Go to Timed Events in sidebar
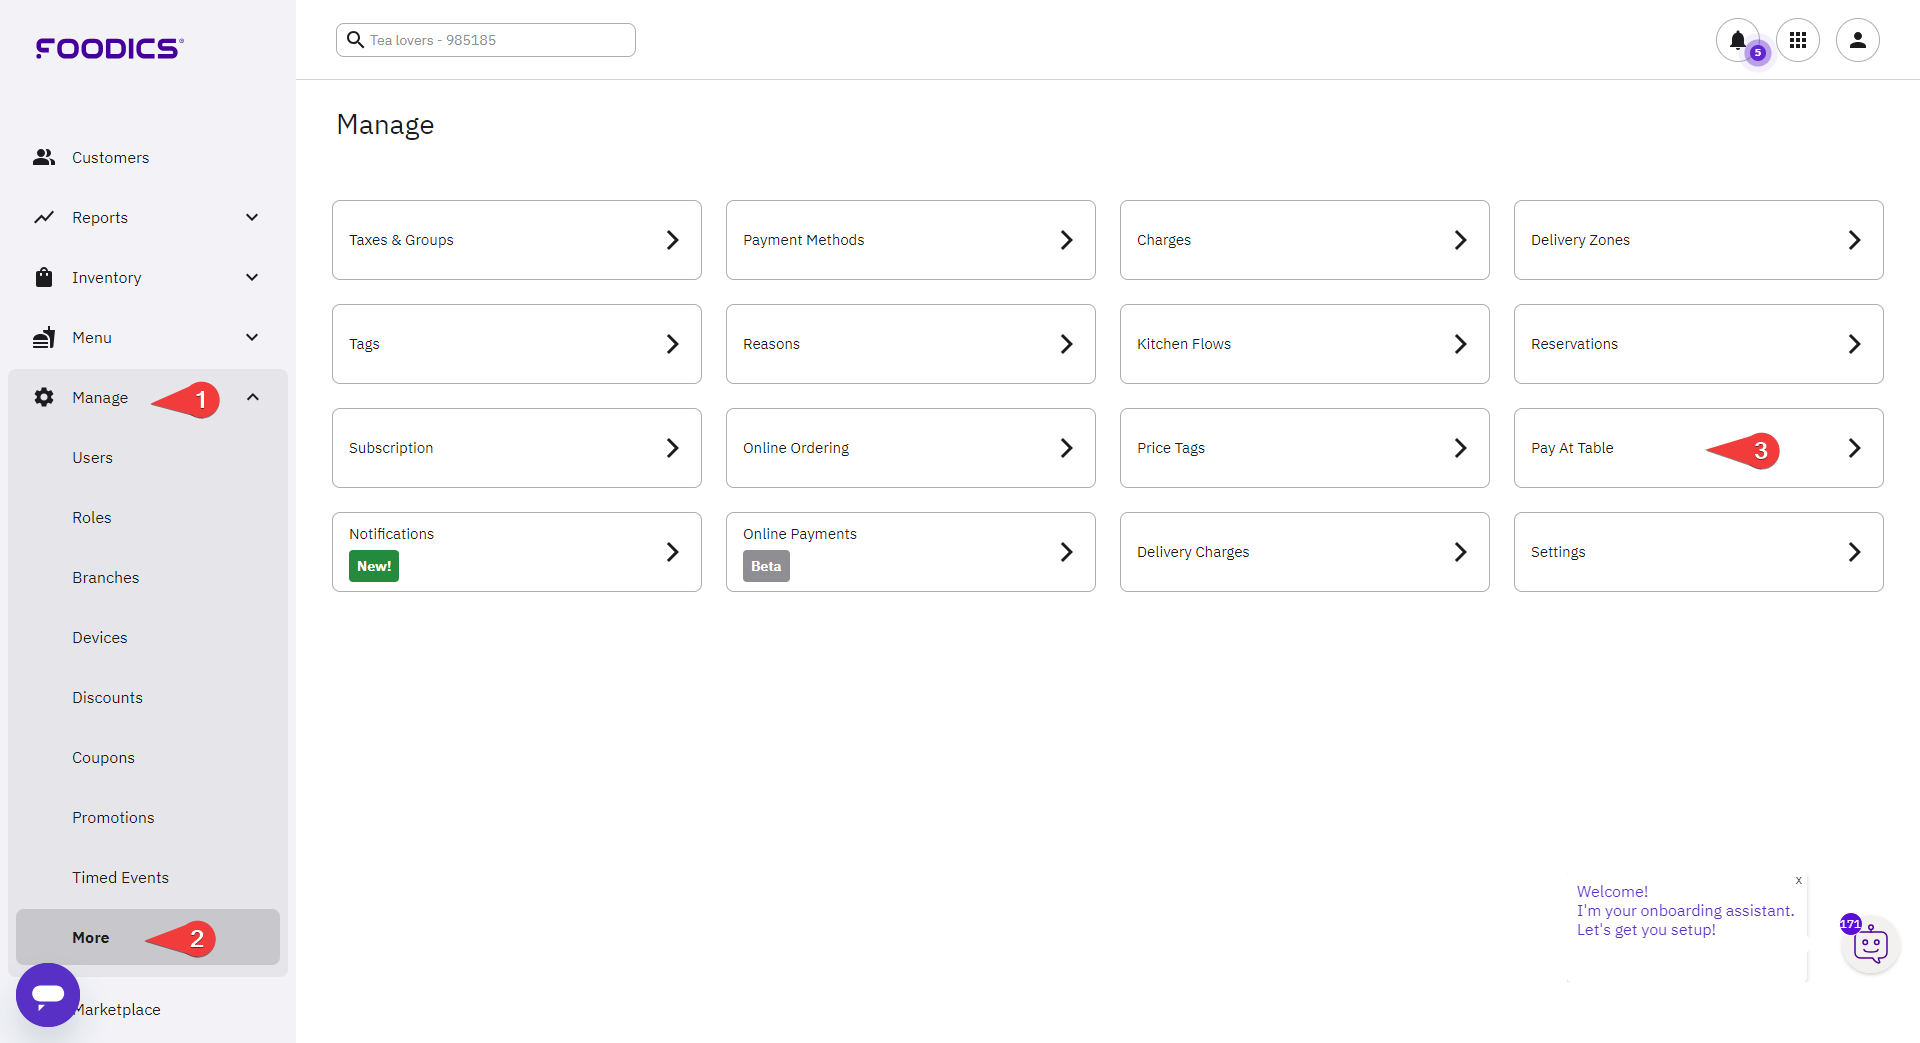Screen dimensions: 1920x1043 [120, 878]
